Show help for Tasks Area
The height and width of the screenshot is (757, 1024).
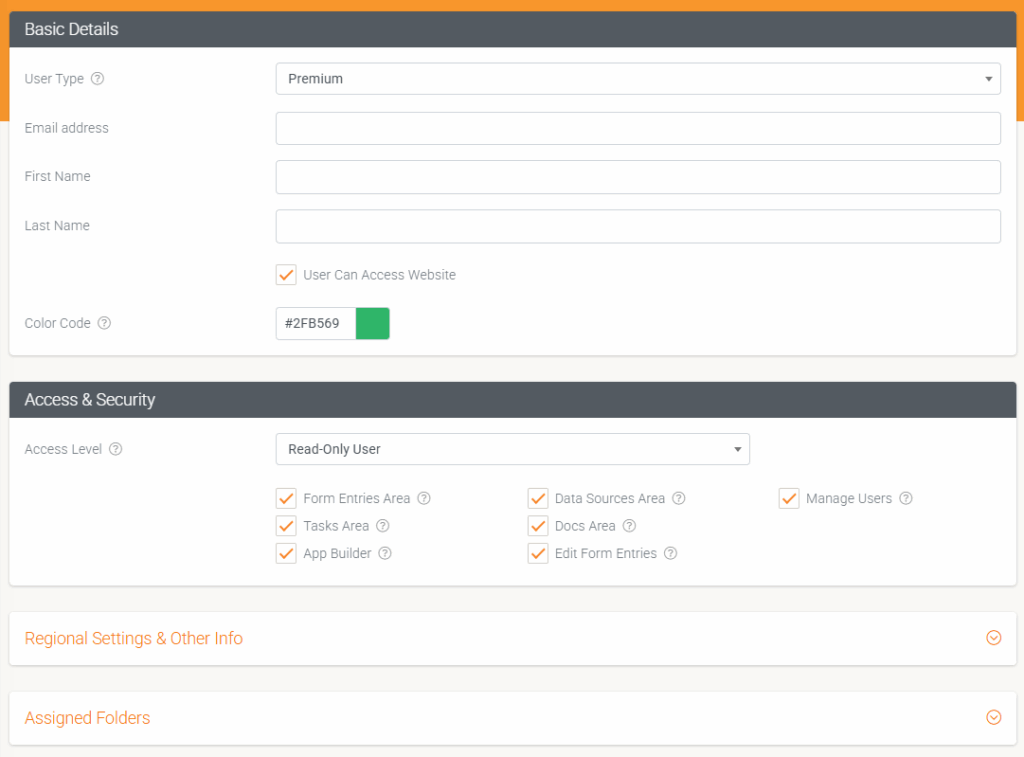(383, 526)
